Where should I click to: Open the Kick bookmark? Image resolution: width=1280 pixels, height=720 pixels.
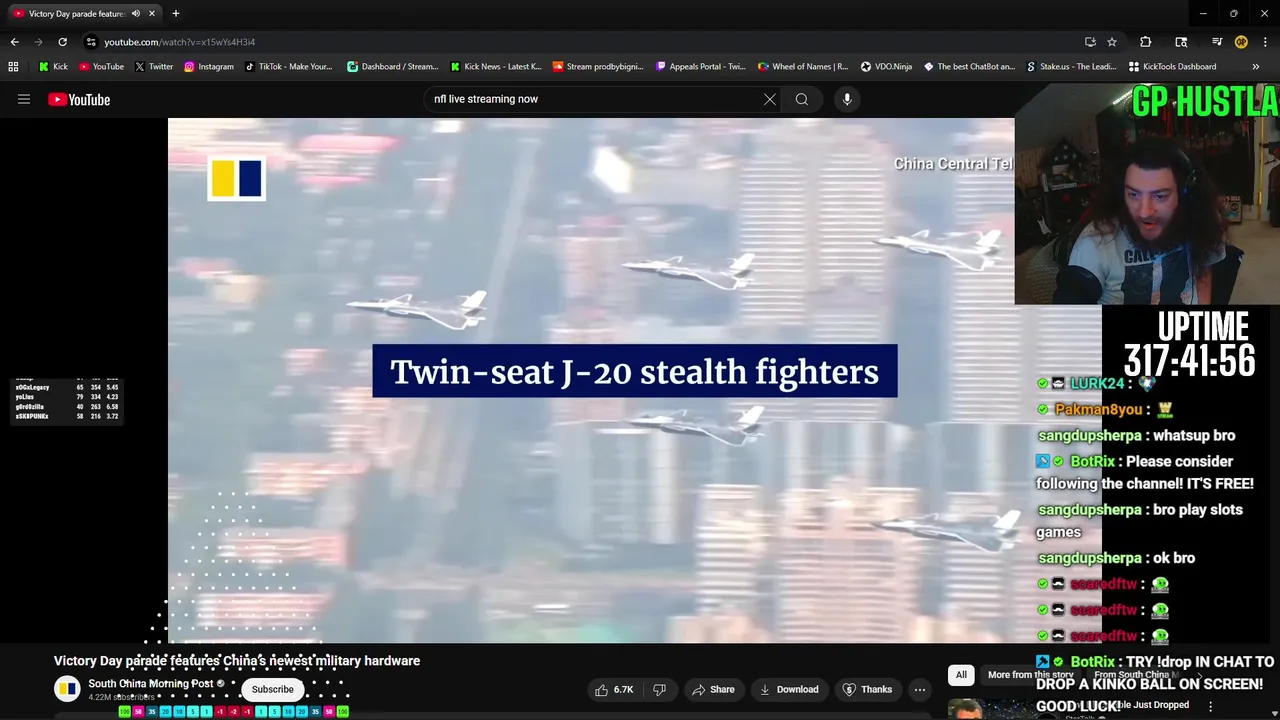click(x=53, y=67)
